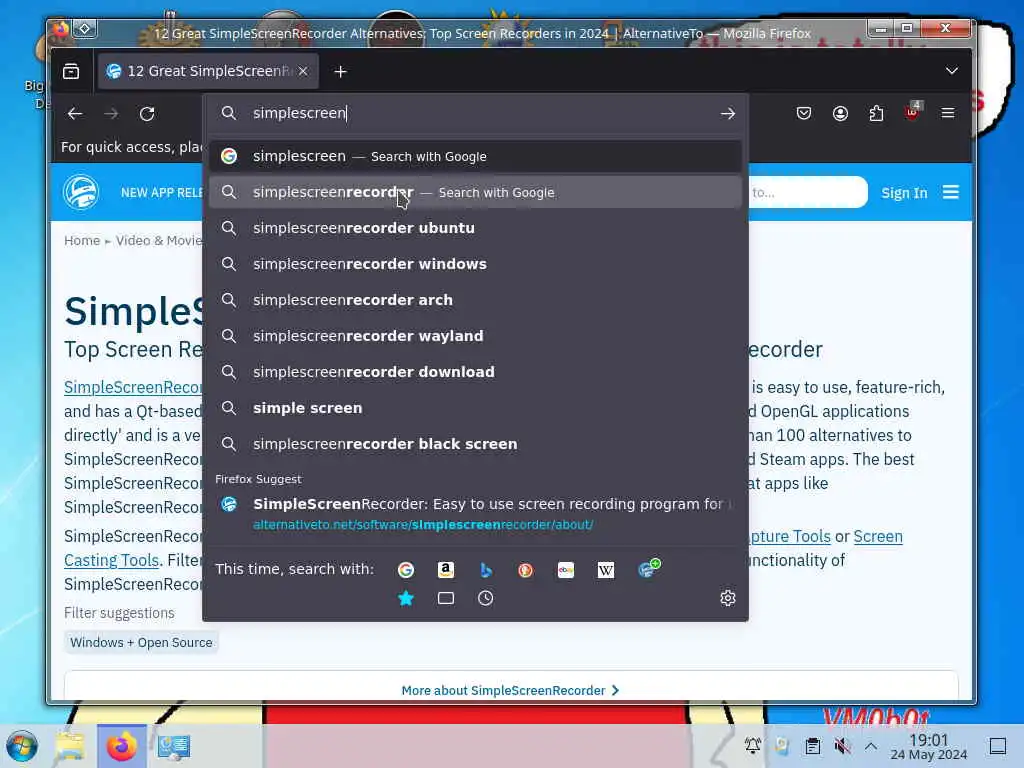Search history with the clock icon
Image resolution: width=1024 pixels, height=768 pixels.
[x=485, y=598]
